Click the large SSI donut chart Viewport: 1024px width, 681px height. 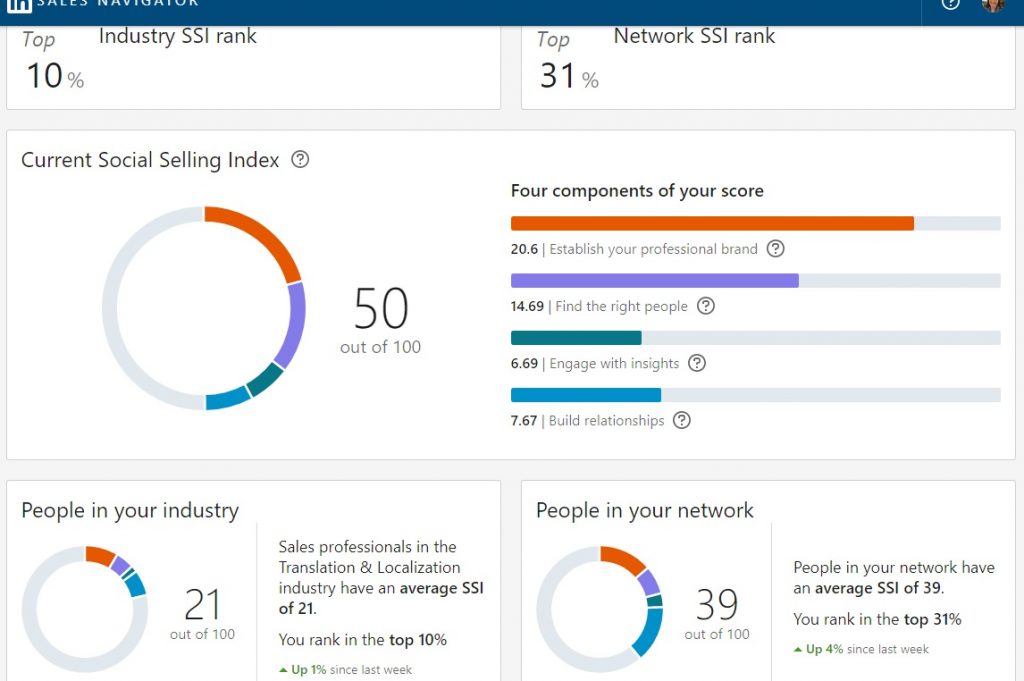pos(204,308)
